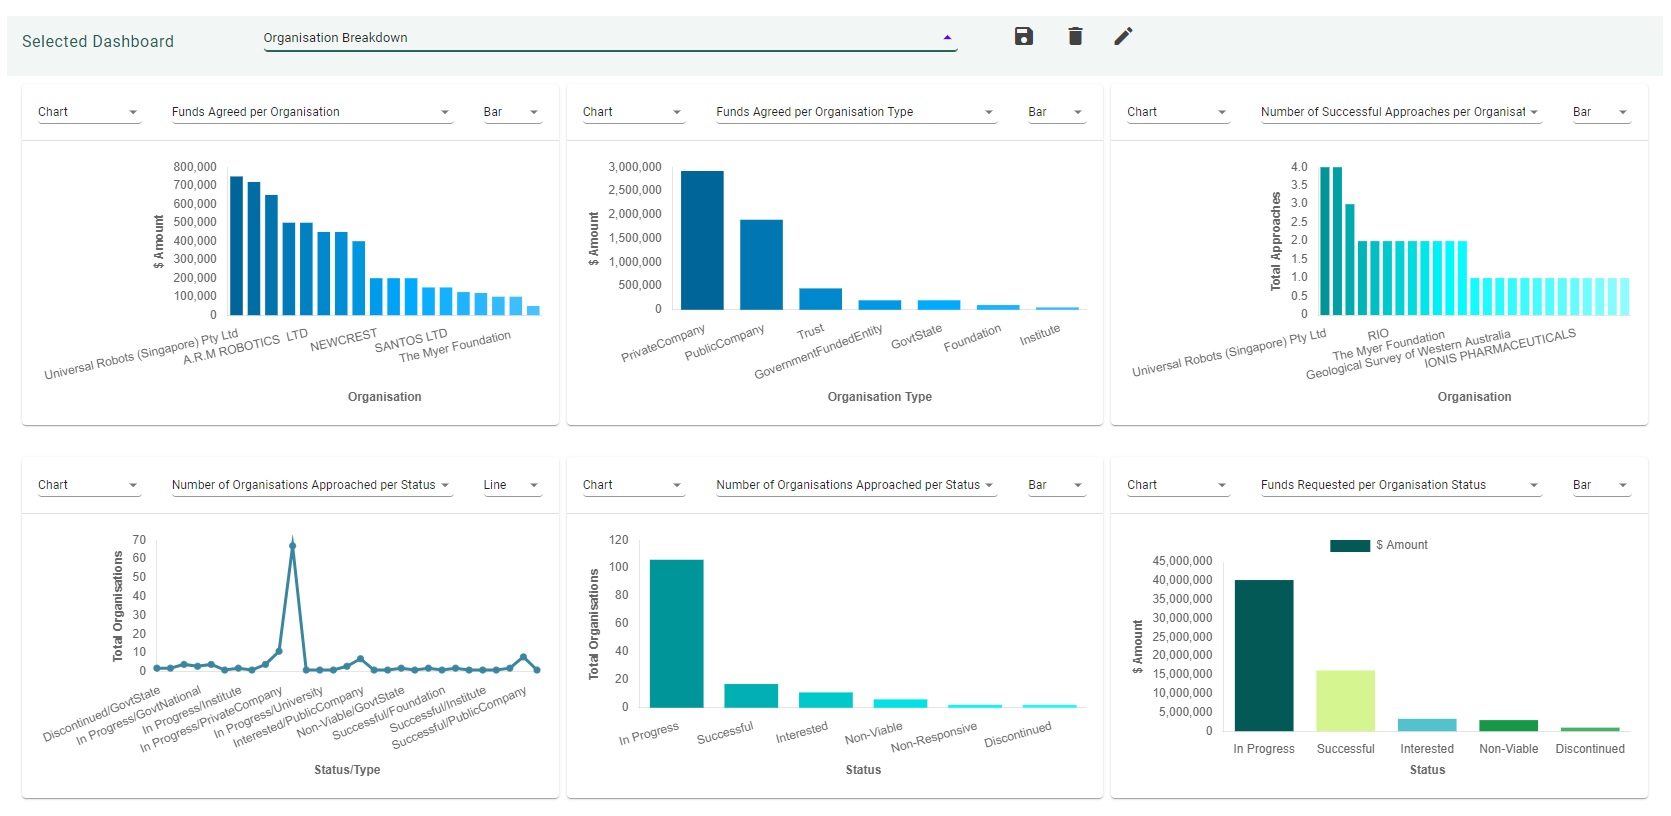Viewport: 1671px width, 816px height.
Task: Open the Chart dropdown in first panel
Action: (x=88, y=112)
